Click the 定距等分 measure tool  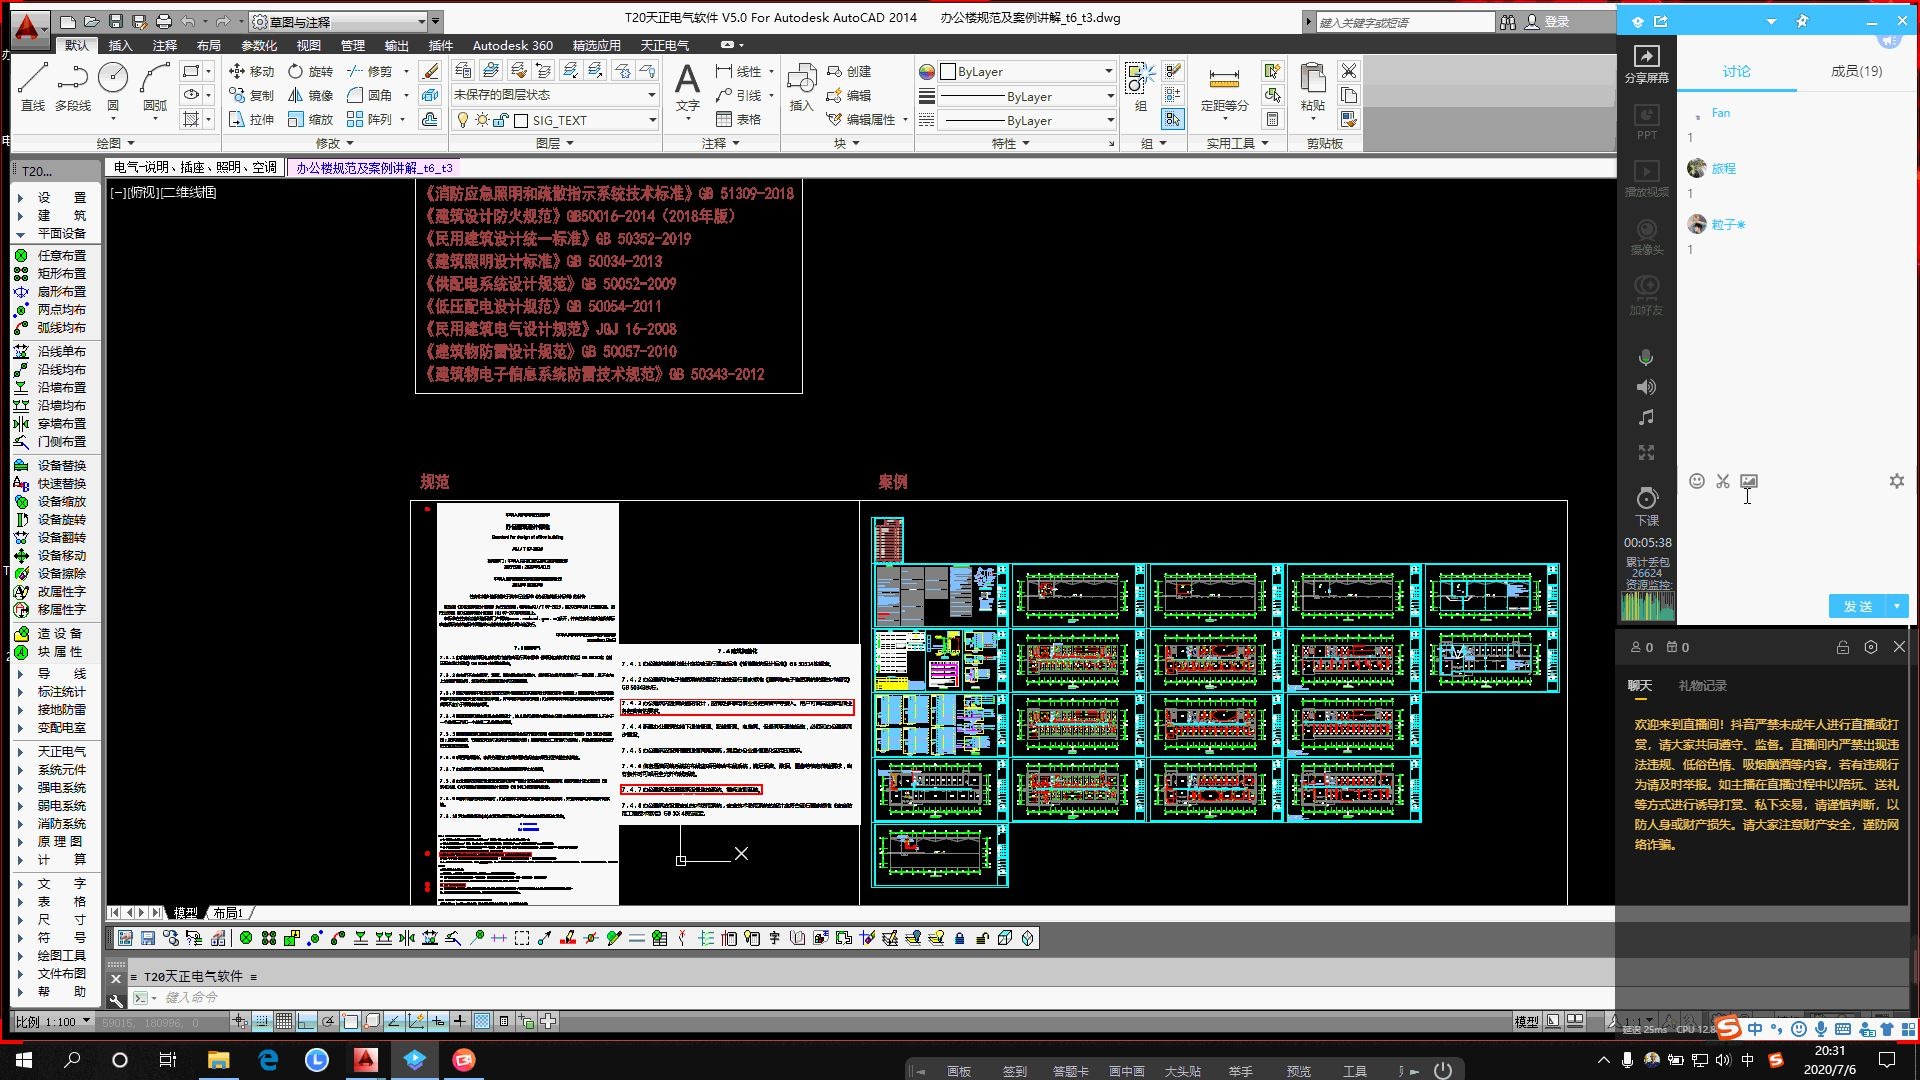[1224, 88]
